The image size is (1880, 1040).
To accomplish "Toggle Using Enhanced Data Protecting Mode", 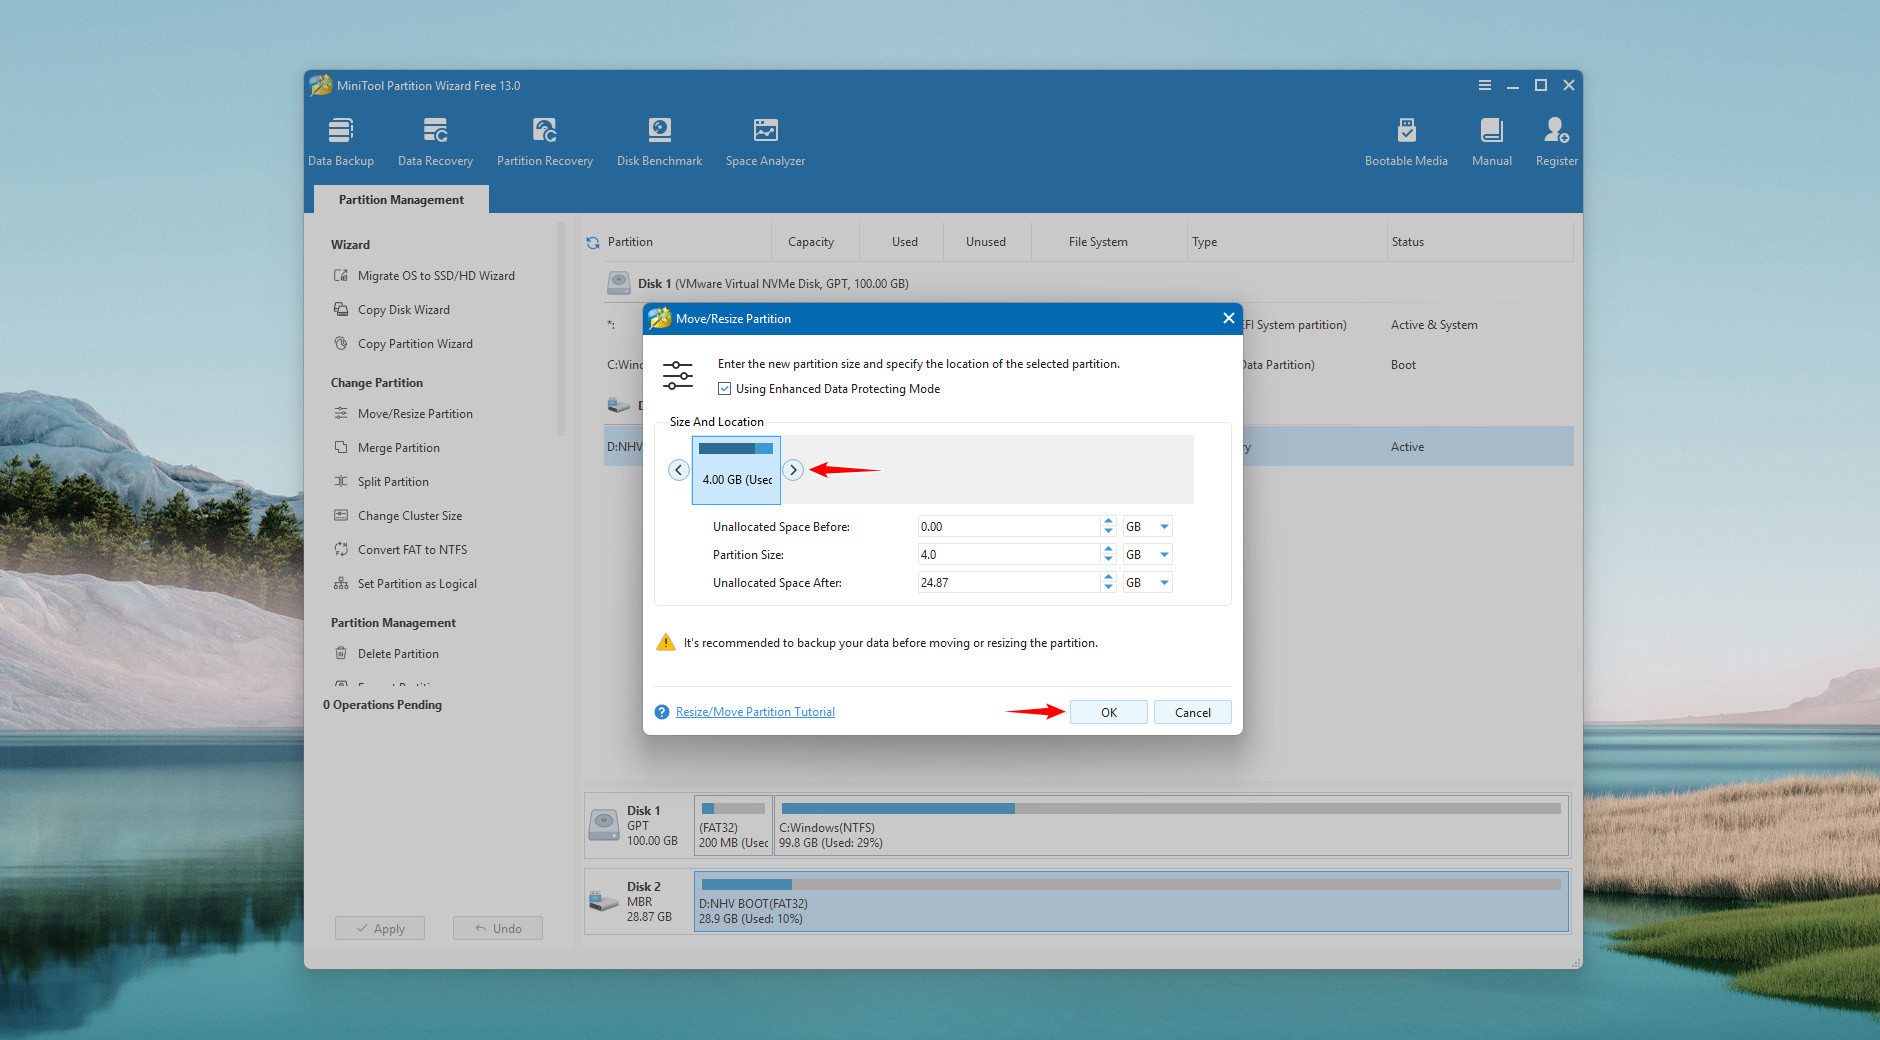I will coord(725,389).
